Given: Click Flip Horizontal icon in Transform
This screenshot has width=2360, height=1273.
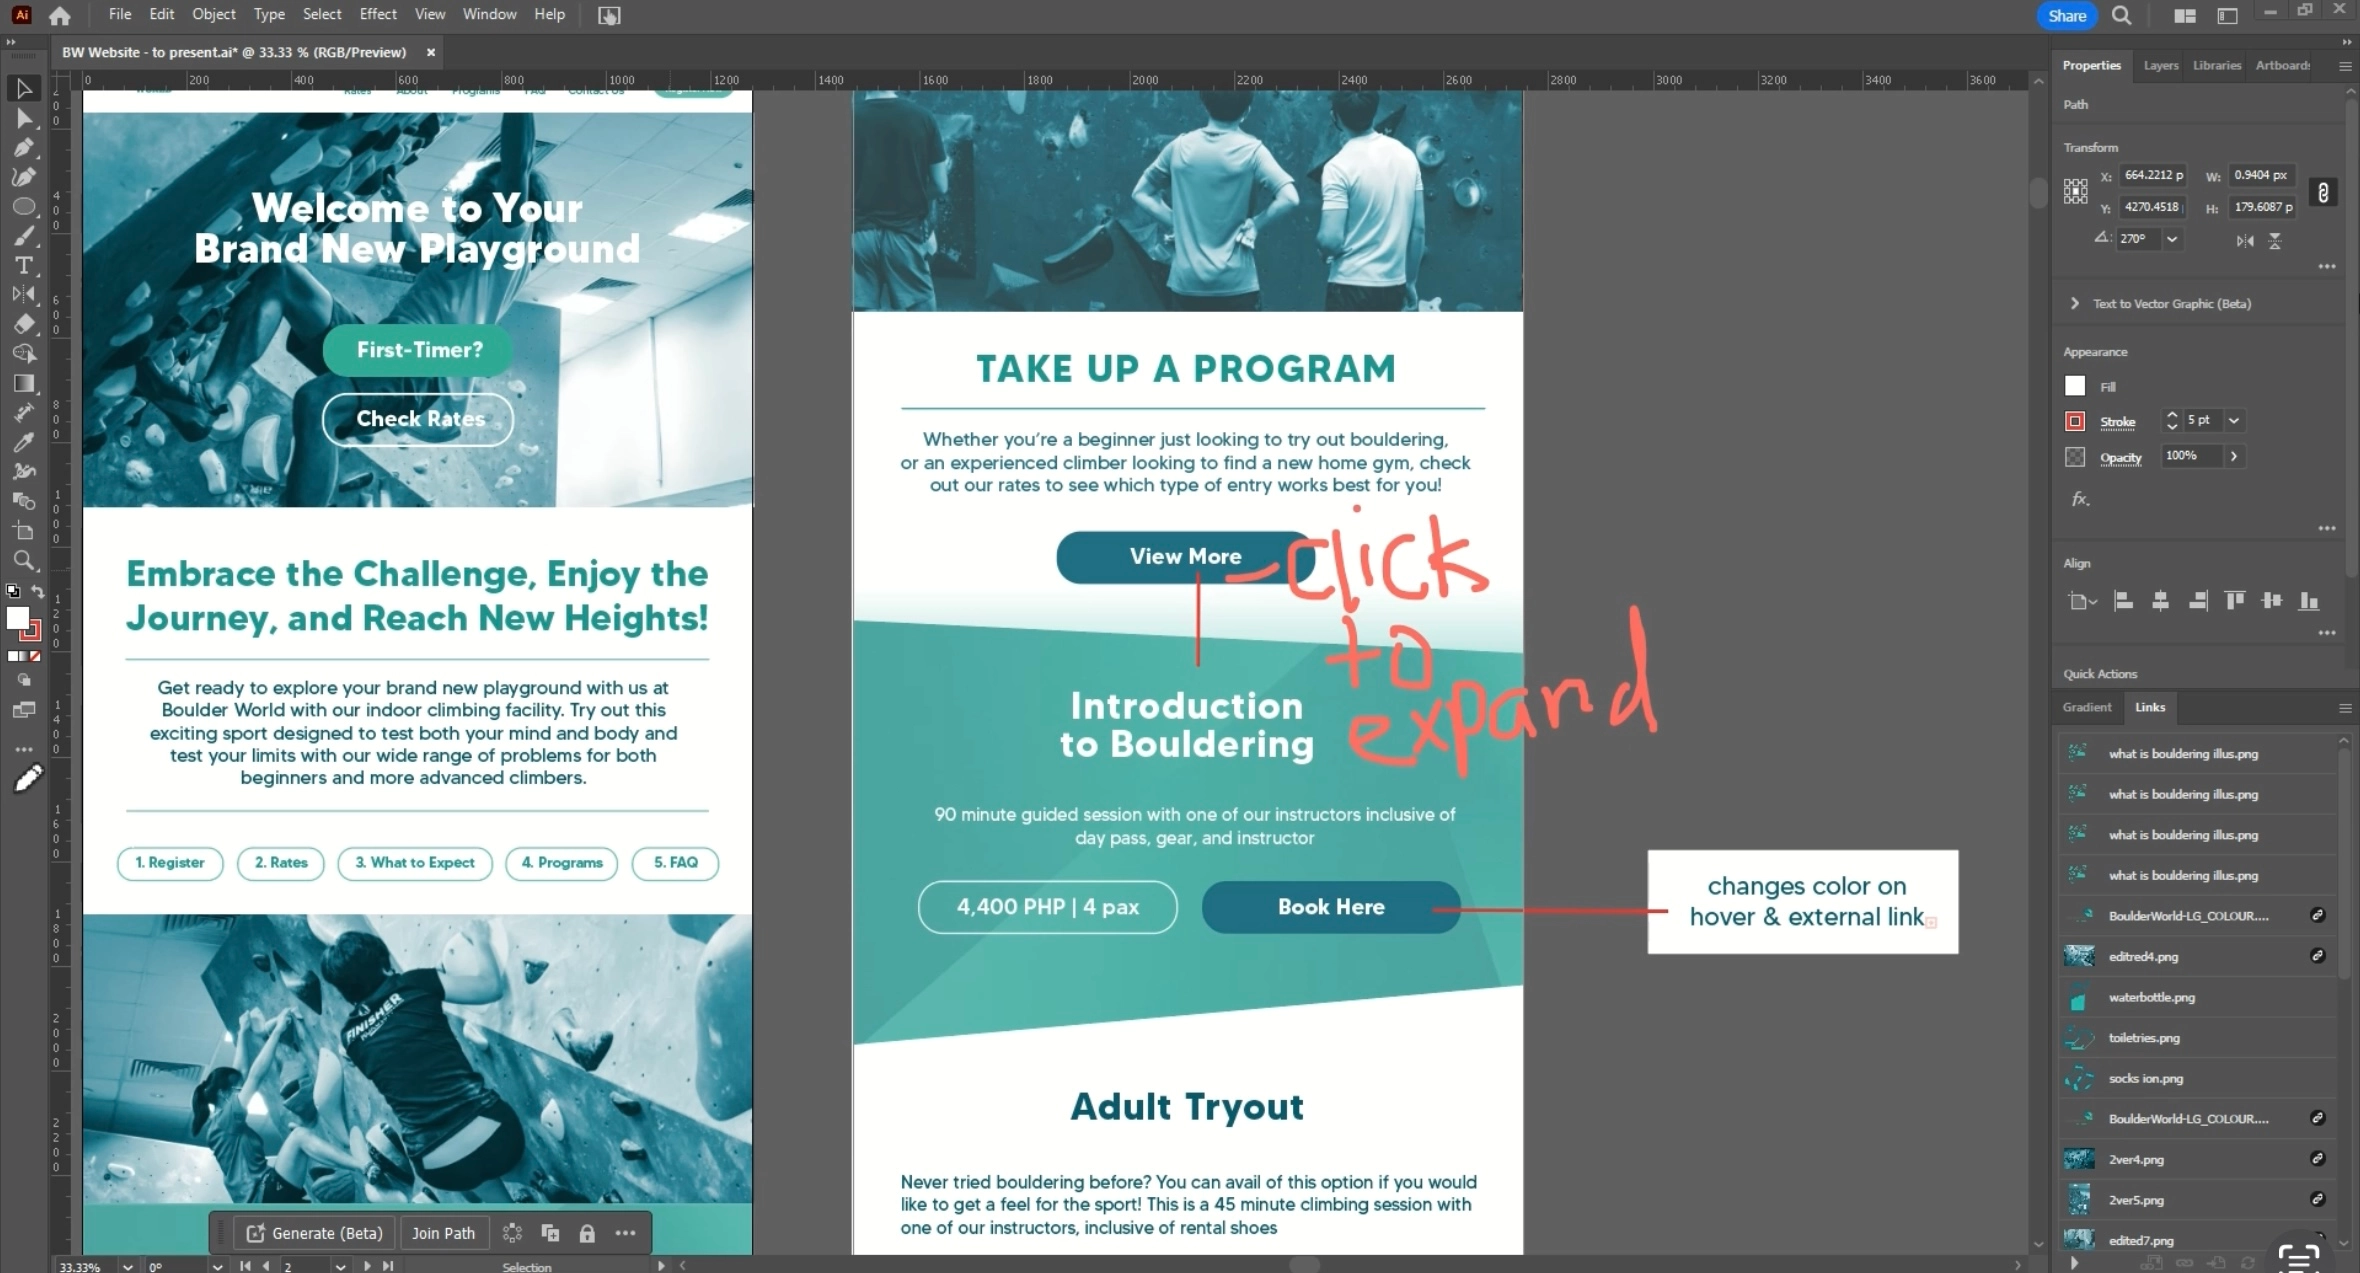Looking at the screenshot, I should point(2245,240).
